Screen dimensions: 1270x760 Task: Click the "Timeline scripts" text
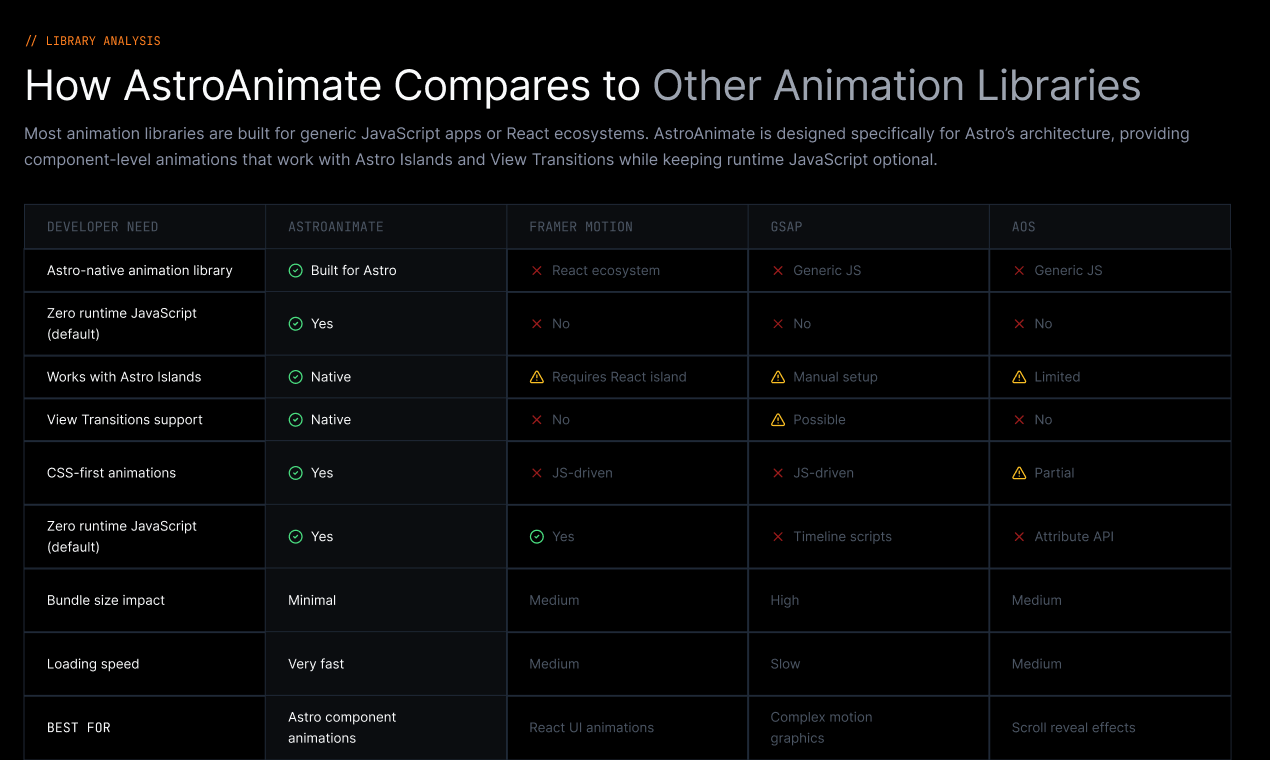pos(843,537)
